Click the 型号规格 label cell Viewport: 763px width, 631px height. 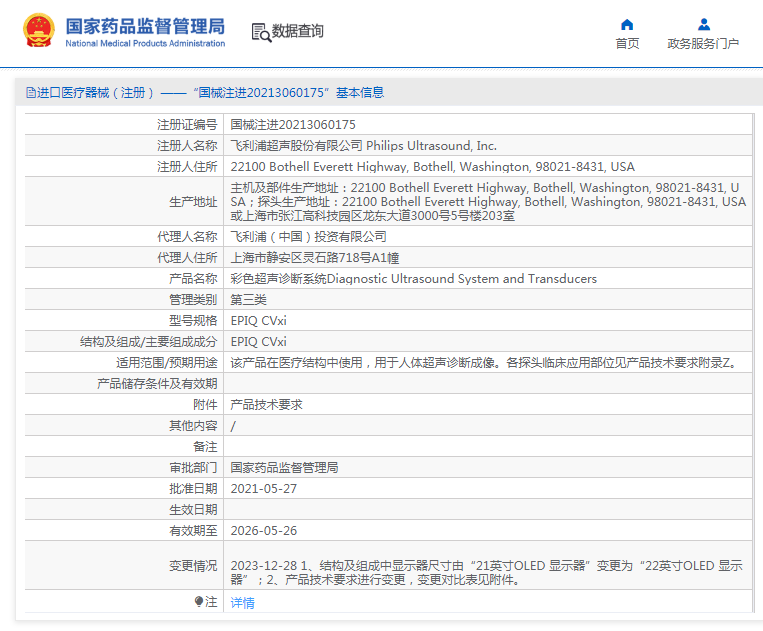coord(124,321)
